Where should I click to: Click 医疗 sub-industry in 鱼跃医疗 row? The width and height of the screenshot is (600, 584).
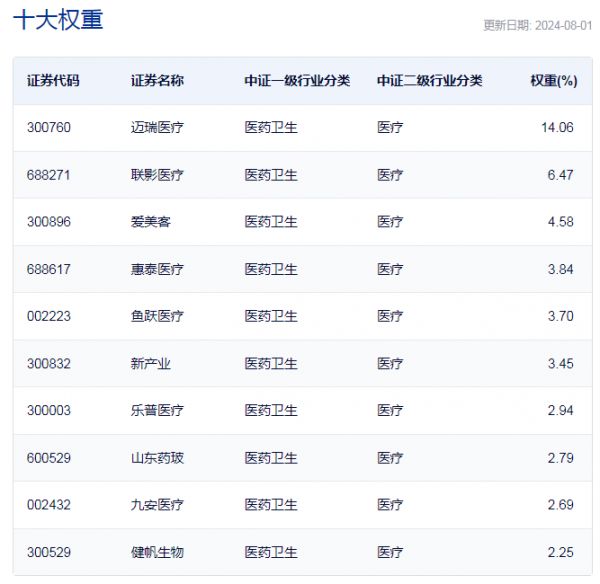[390, 316]
